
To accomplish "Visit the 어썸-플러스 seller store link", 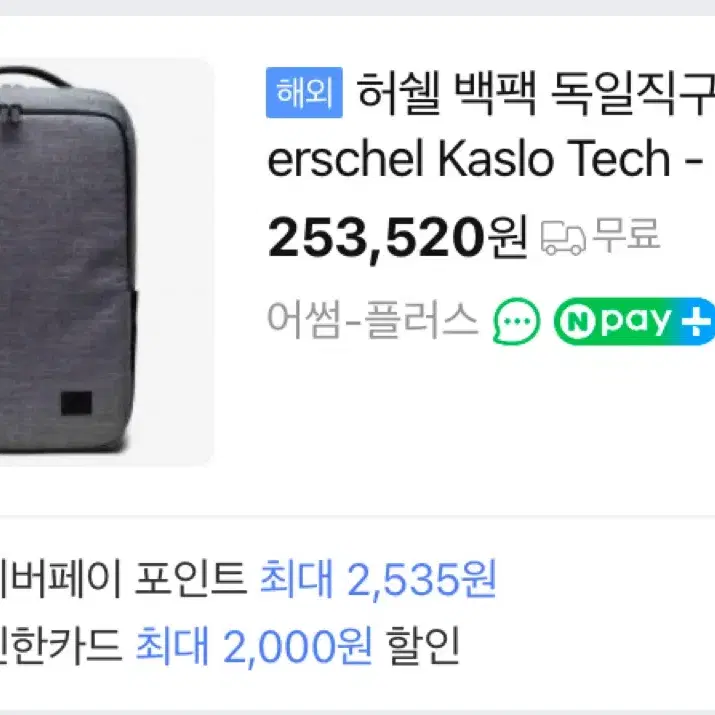I will (x=373, y=321).
